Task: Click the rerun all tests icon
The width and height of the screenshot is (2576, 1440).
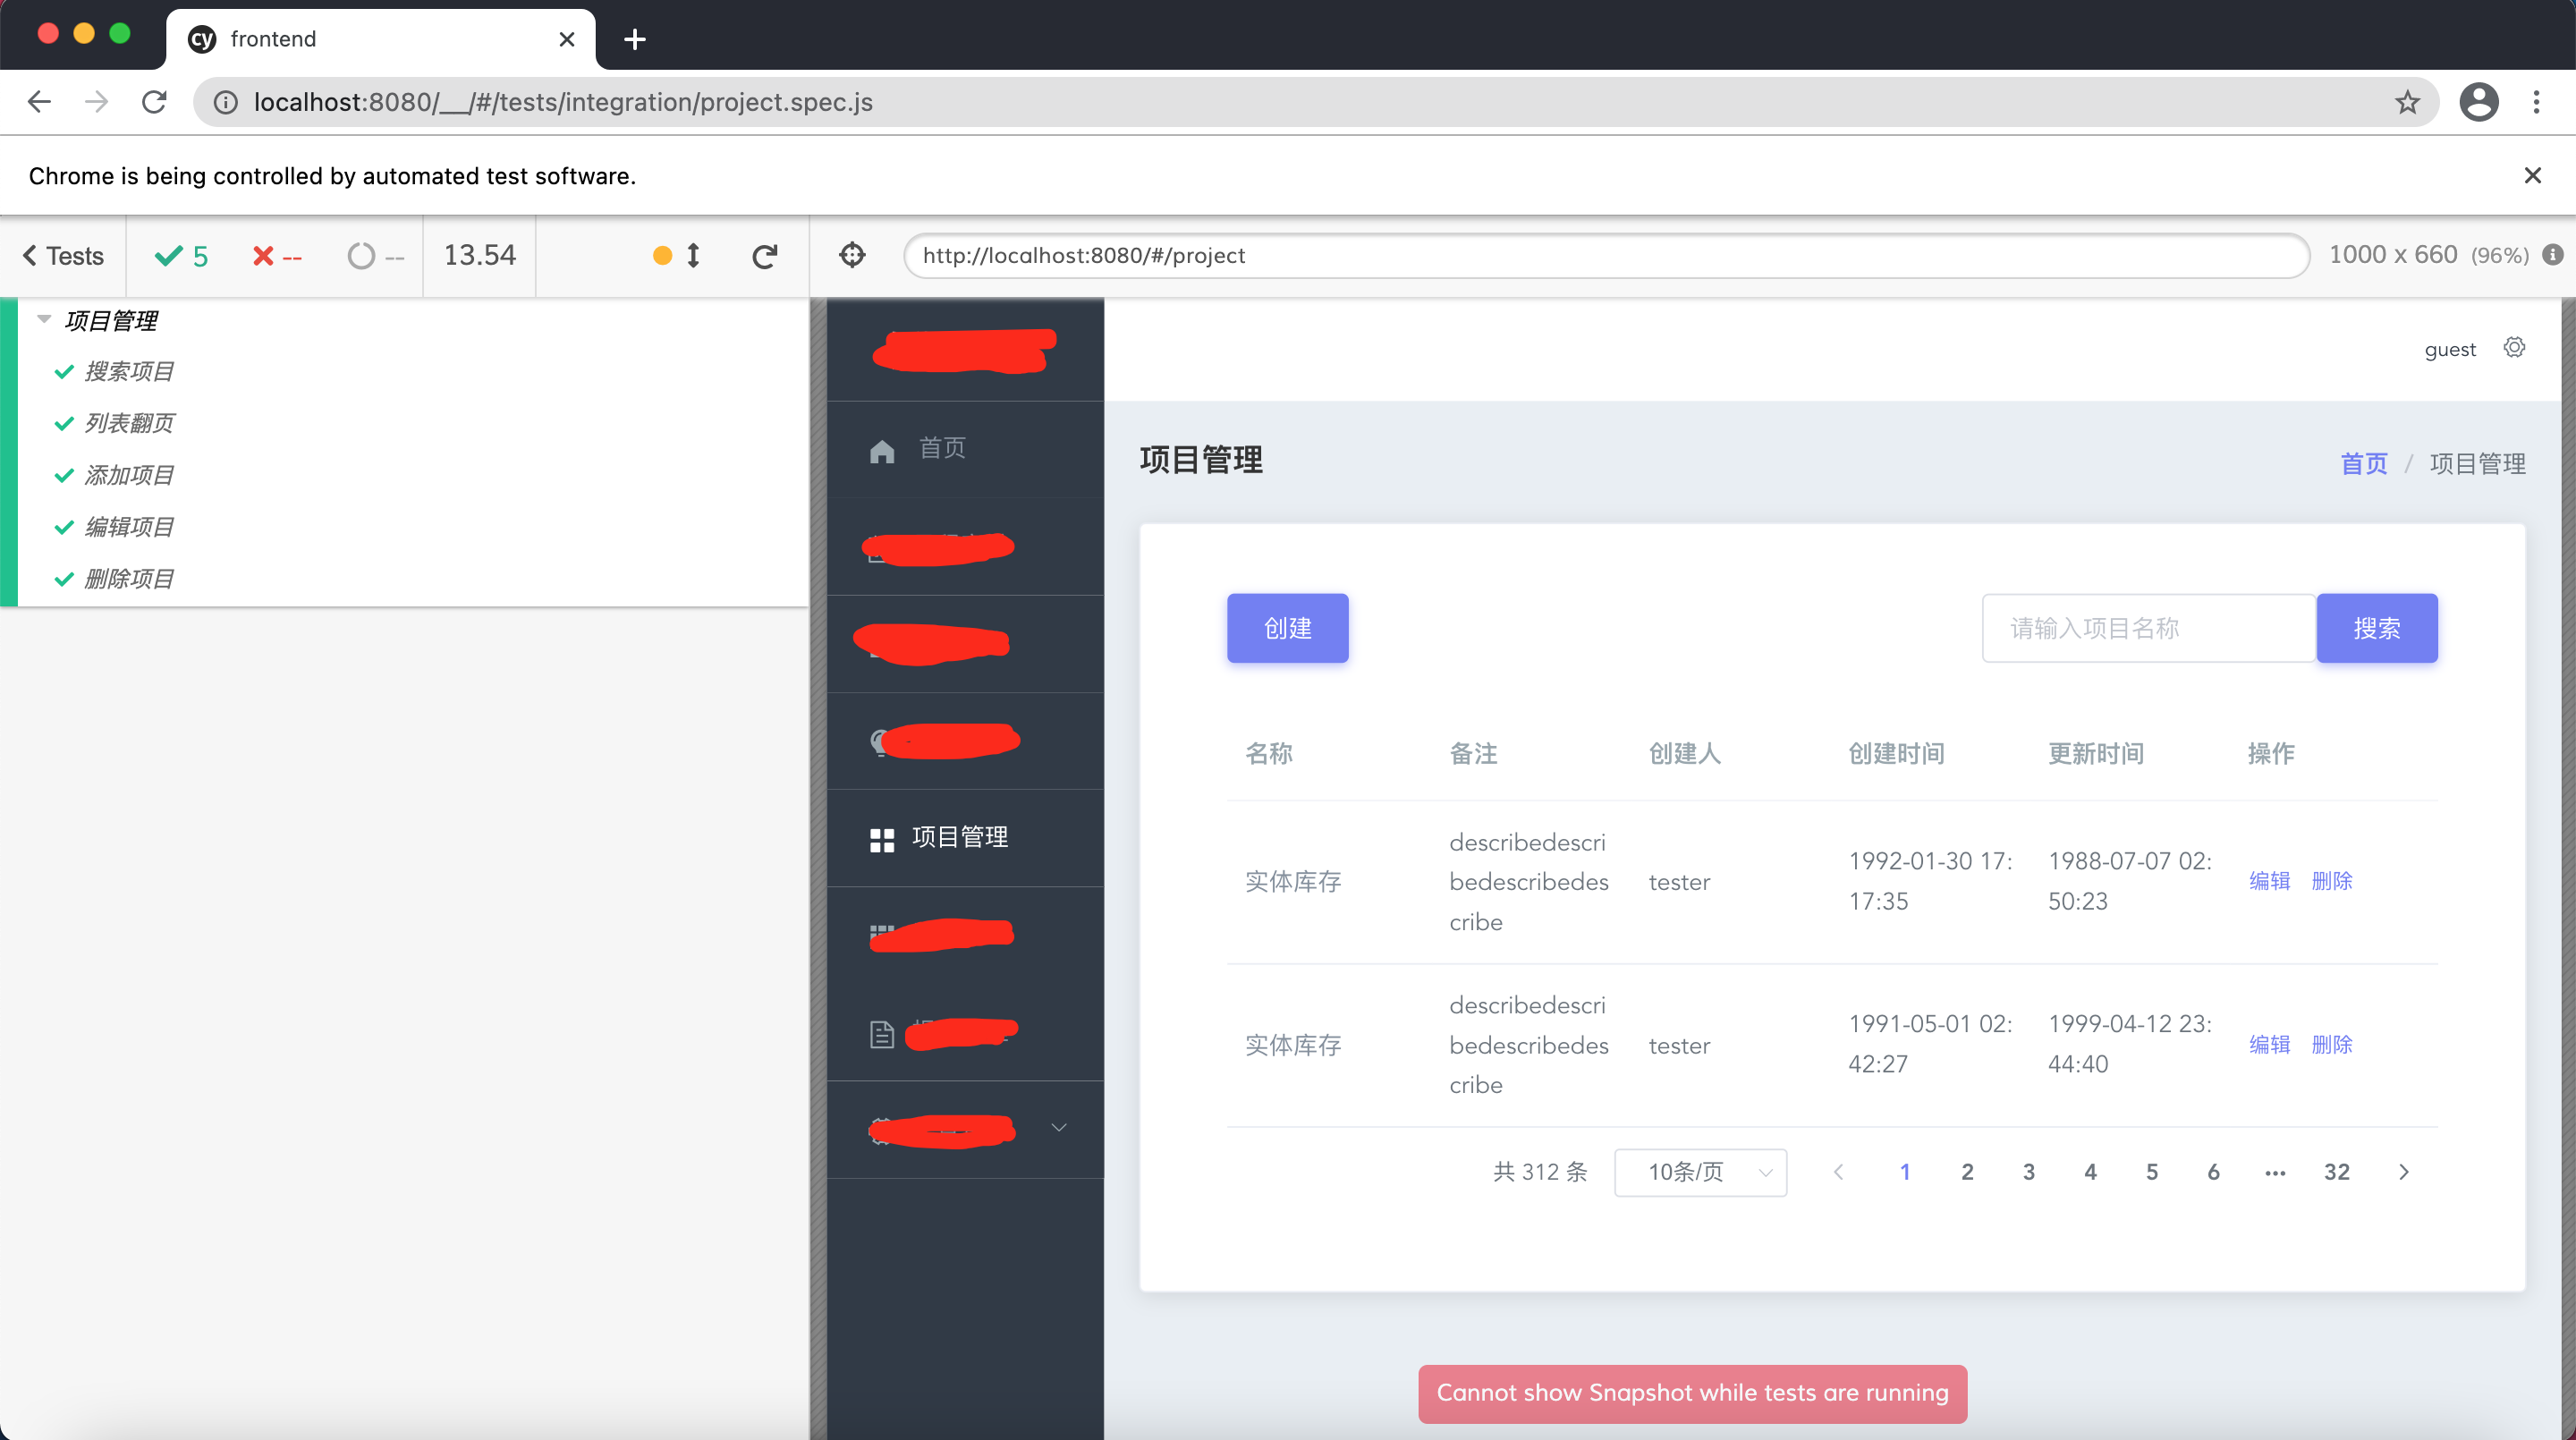Action: point(764,256)
